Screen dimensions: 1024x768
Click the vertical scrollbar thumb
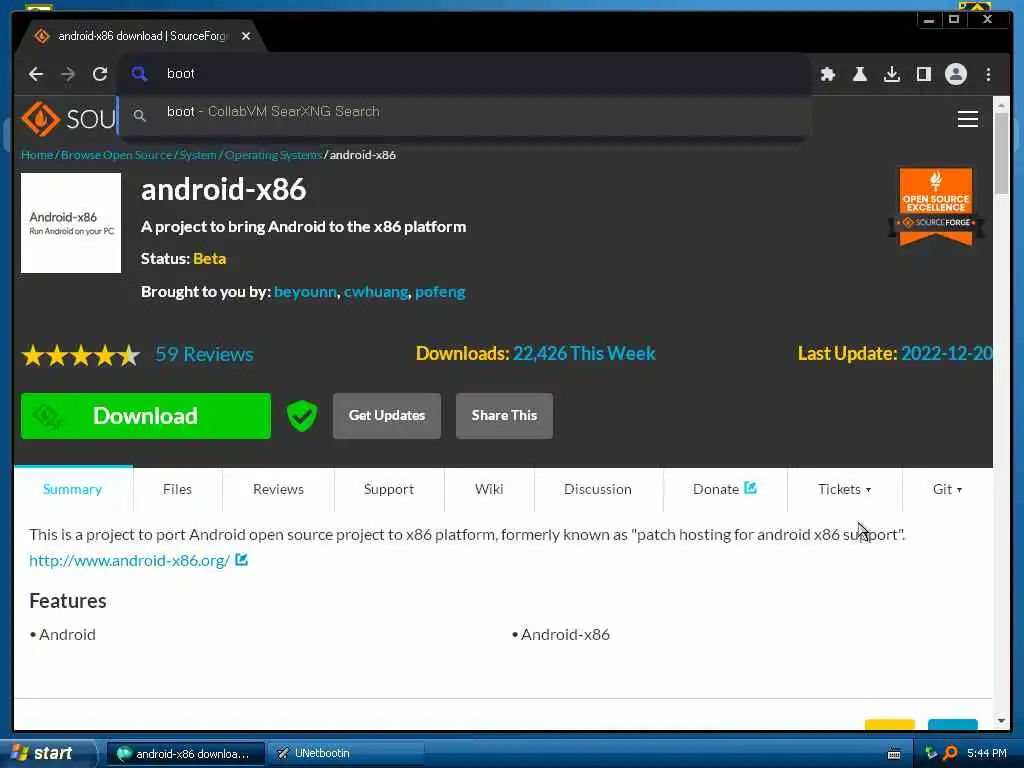pyautogui.click(x=1001, y=153)
